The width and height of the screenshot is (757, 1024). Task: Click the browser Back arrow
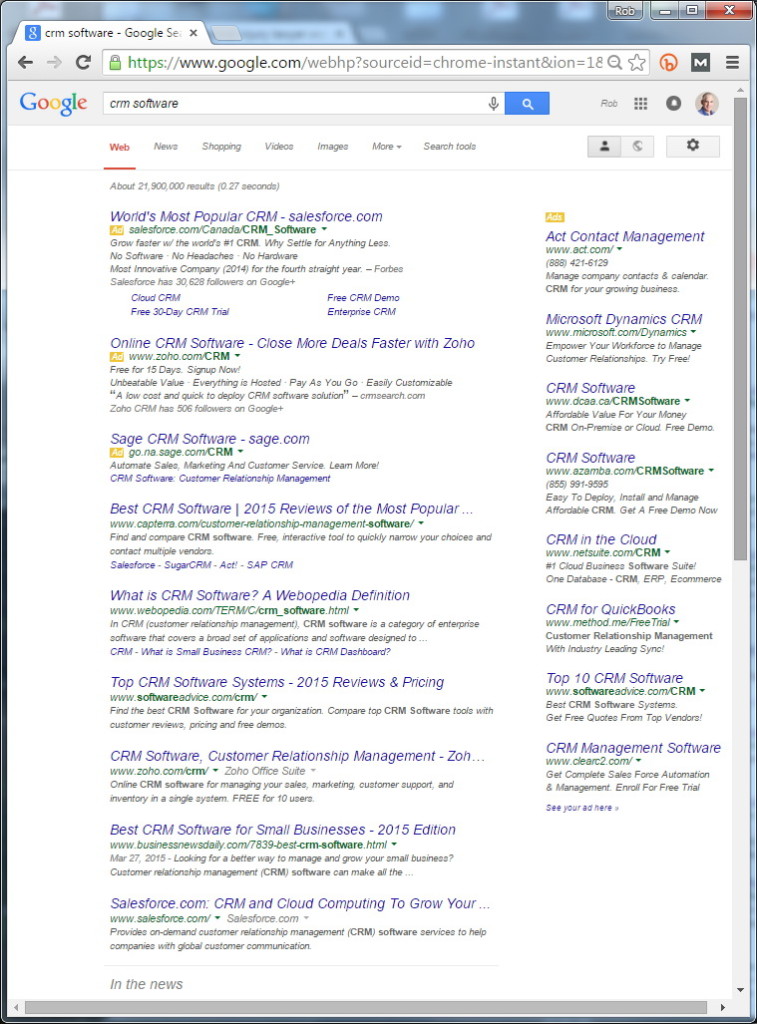[x=25, y=63]
